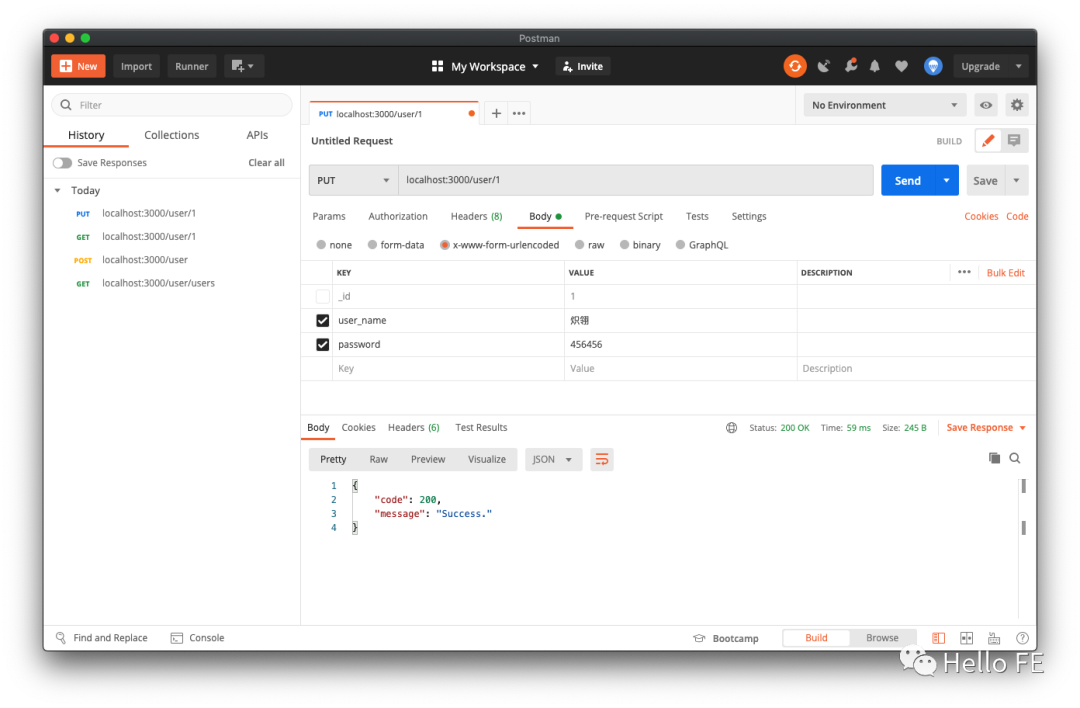Select x-www-form-urlencoded body type
1080x708 pixels.
(x=445, y=244)
